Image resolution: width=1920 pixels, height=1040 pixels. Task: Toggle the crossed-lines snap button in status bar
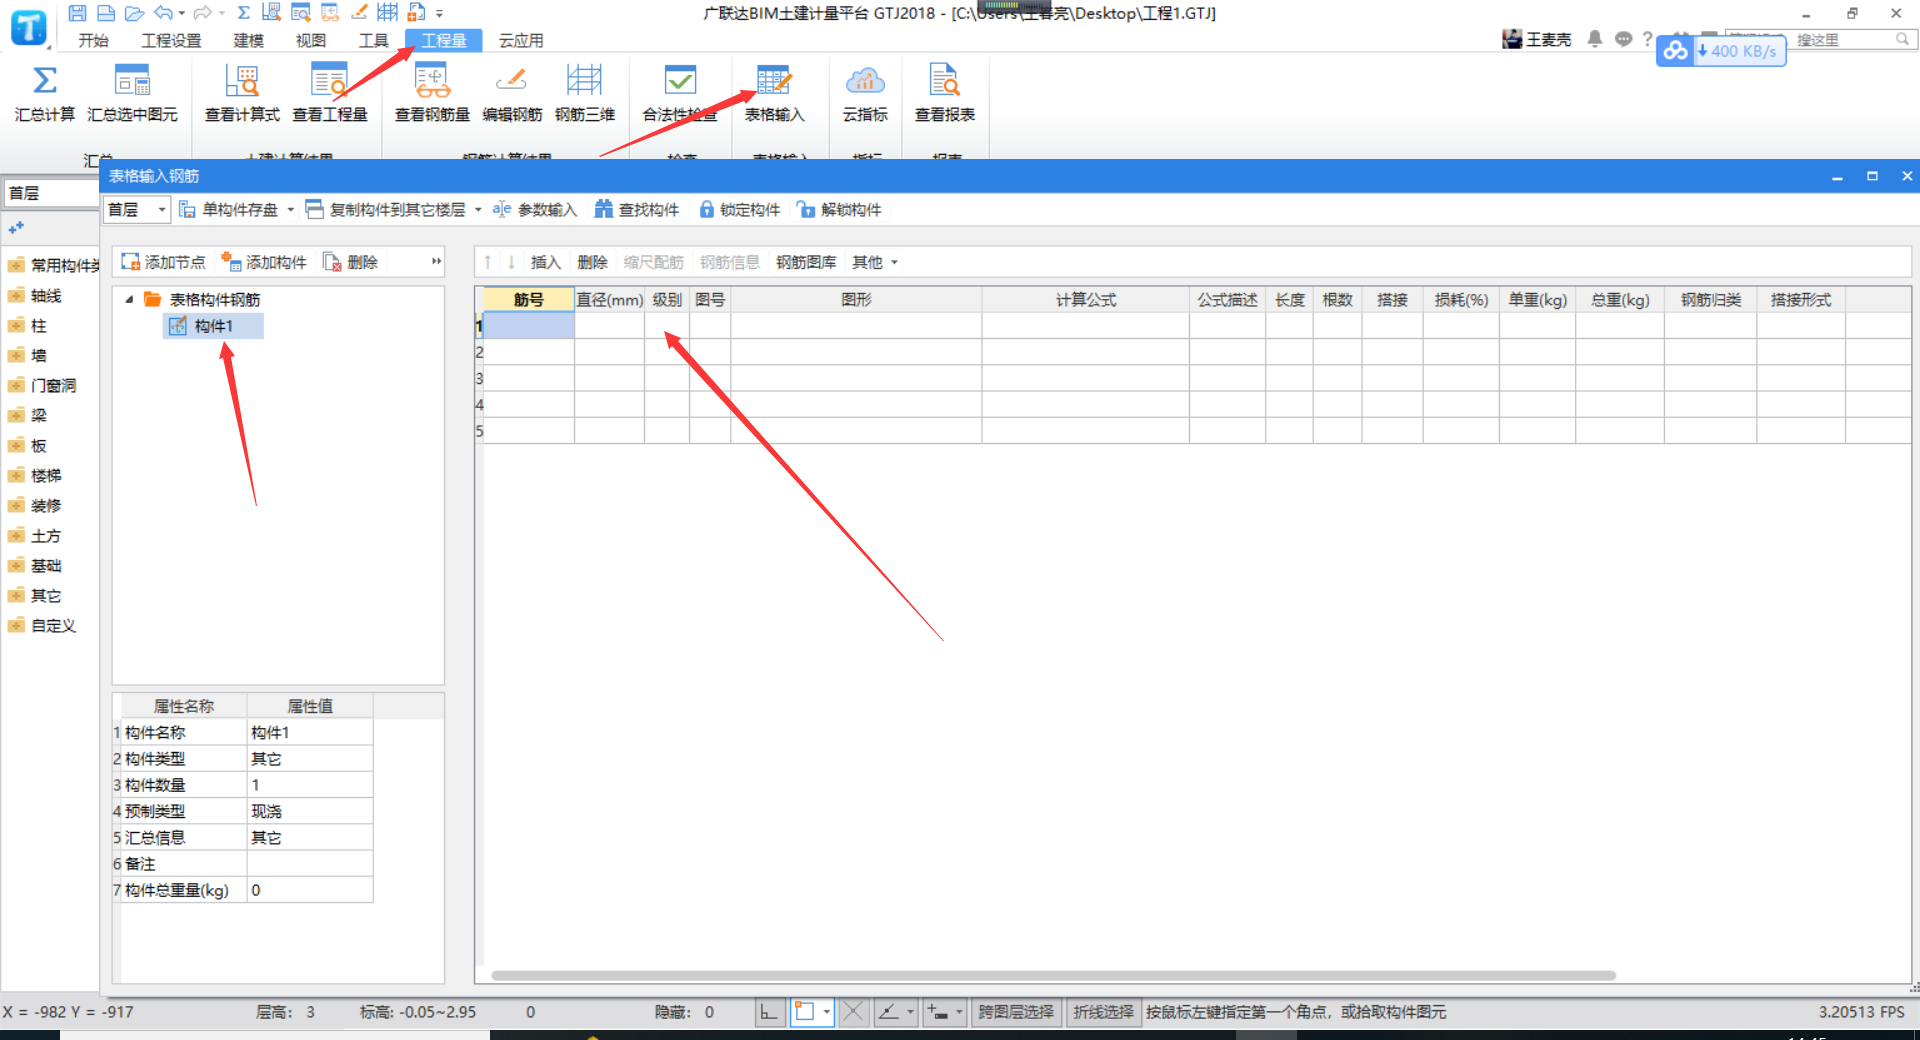853,1012
